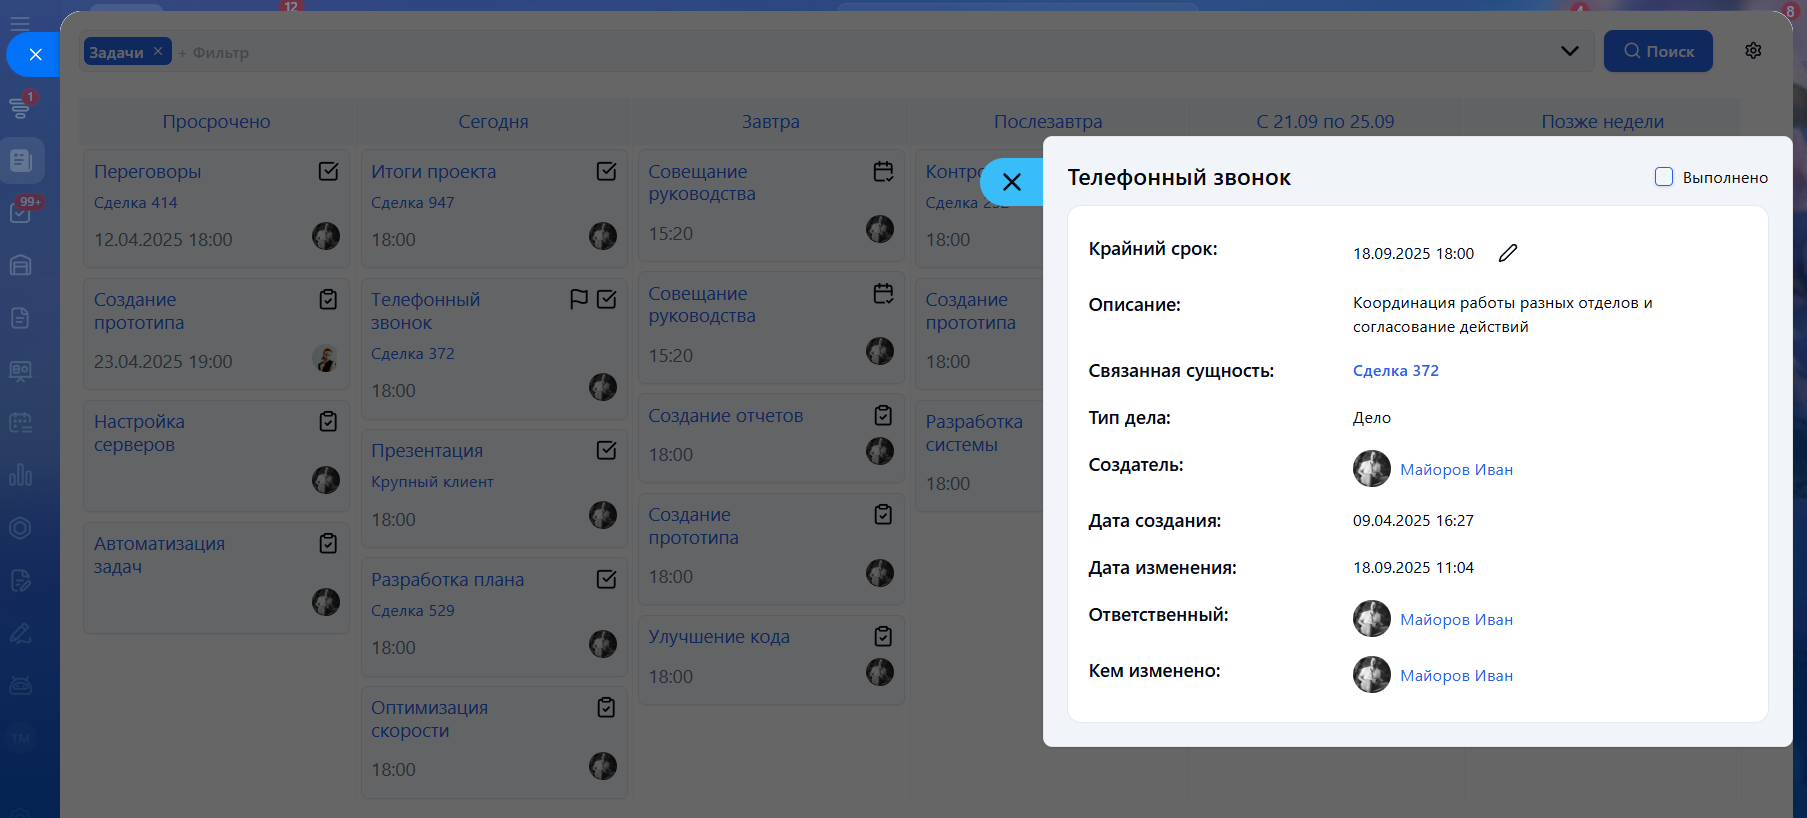
Task: Click calendar icon on first Совещание руководства card
Action: (883, 171)
